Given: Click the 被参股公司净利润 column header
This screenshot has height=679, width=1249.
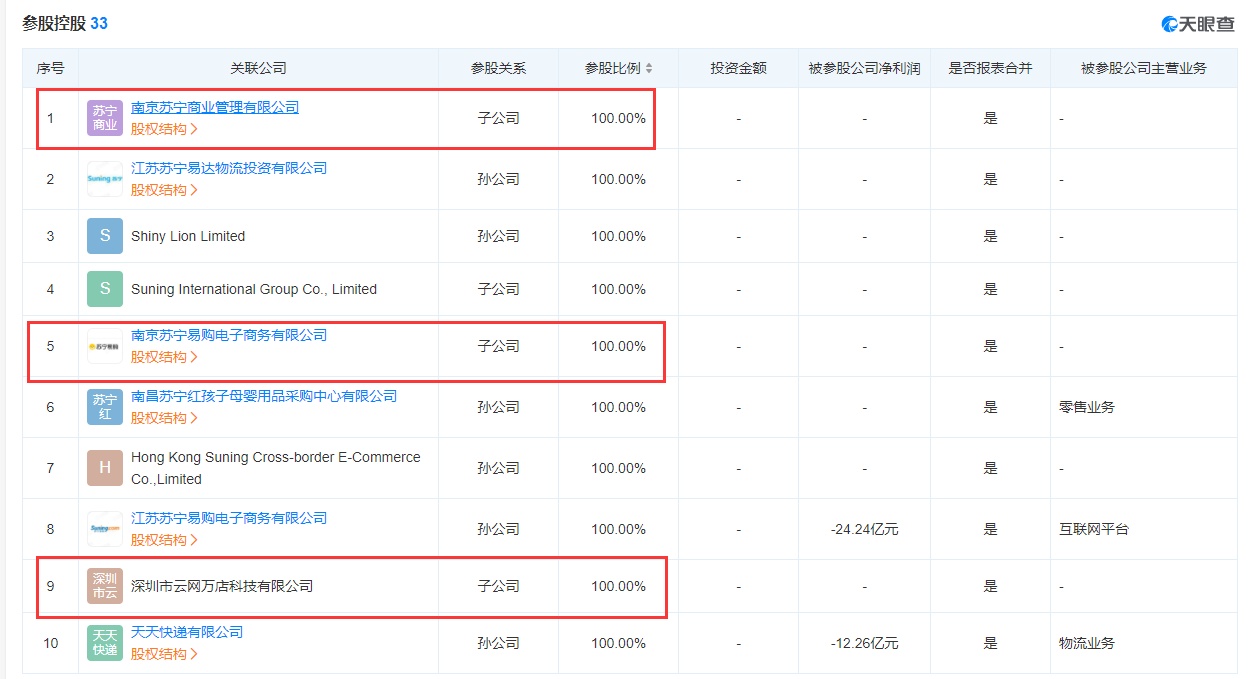Looking at the screenshot, I should [x=864, y=69].
